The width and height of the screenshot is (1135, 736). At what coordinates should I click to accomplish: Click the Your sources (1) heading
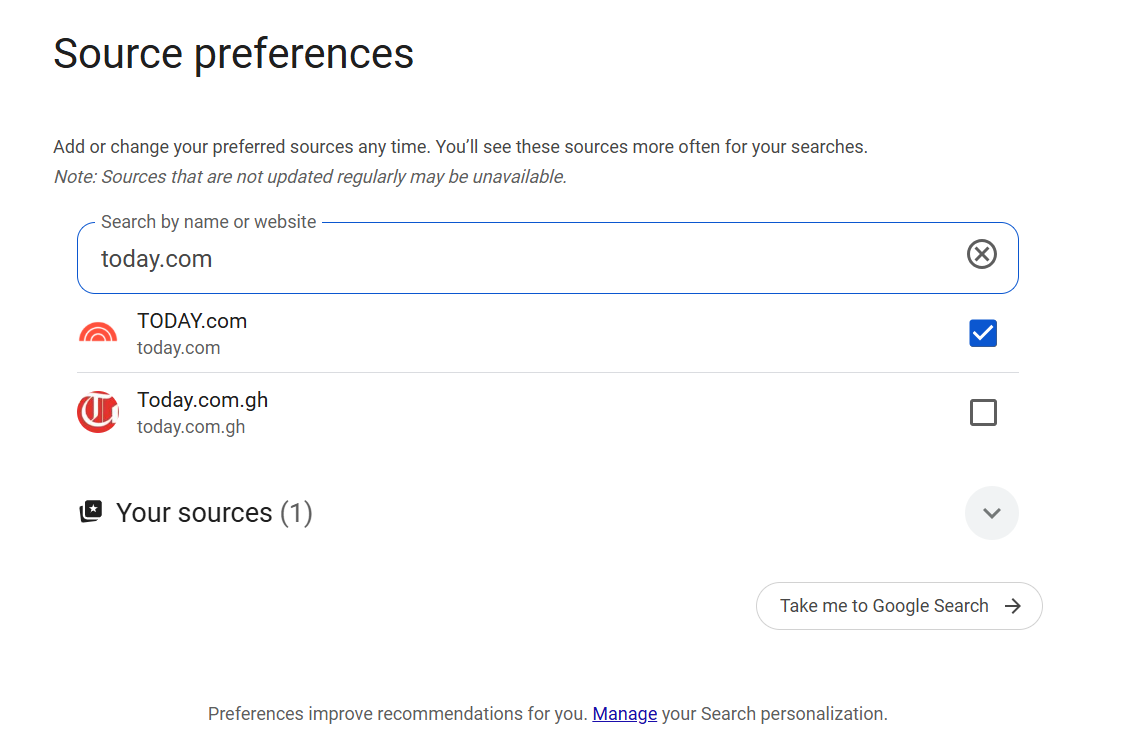click(x=214, y=513)
